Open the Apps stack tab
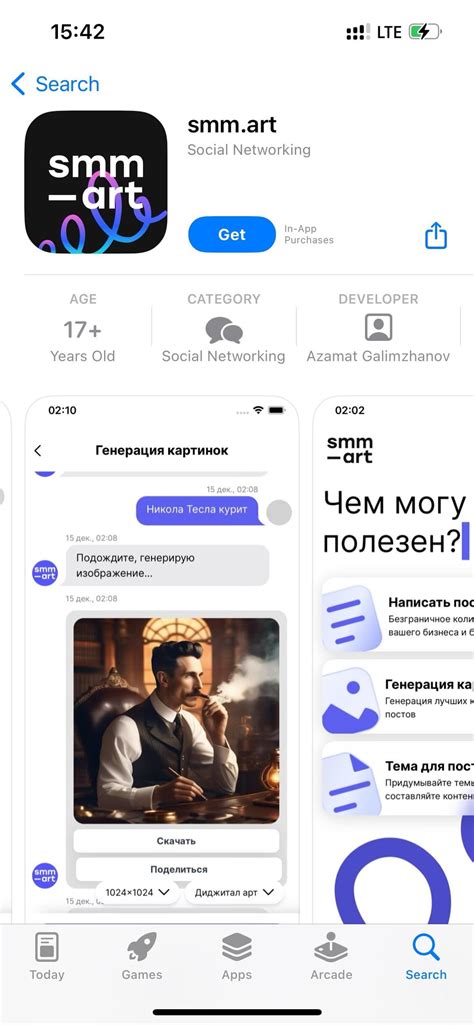 (x=237, y=956)
